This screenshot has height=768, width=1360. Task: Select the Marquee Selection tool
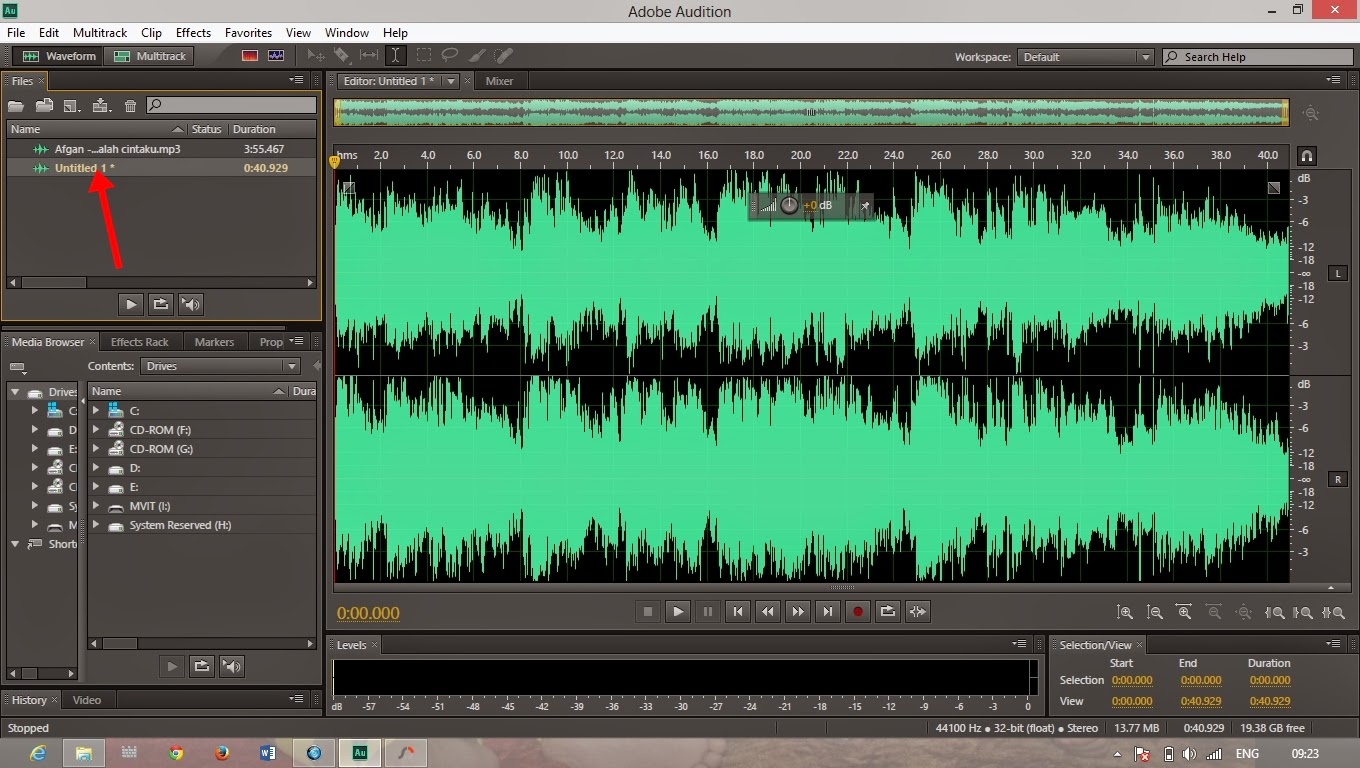coord(424,56)
